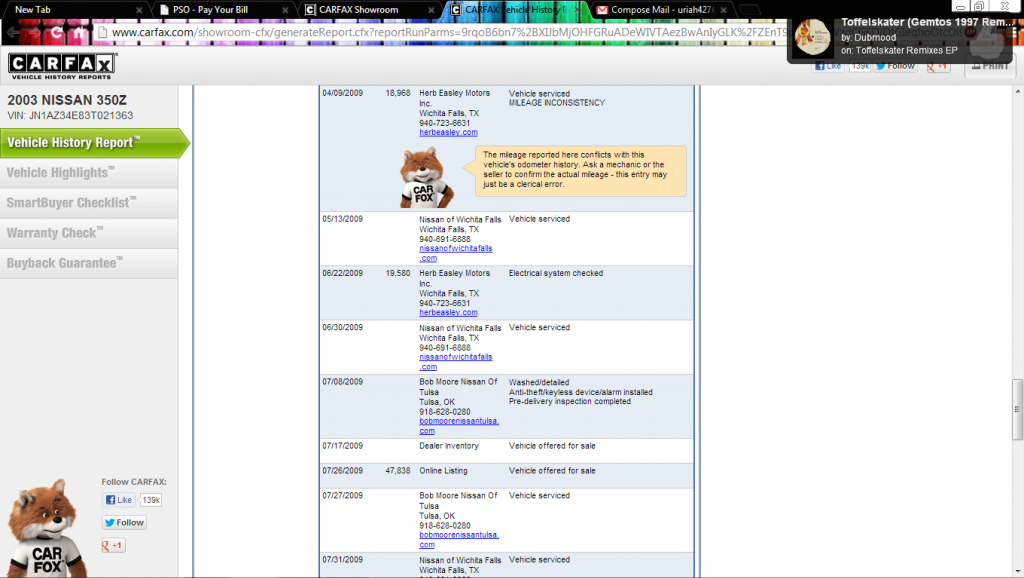Select the CARFAX Vehicle History tab

[x=514, y=10]
